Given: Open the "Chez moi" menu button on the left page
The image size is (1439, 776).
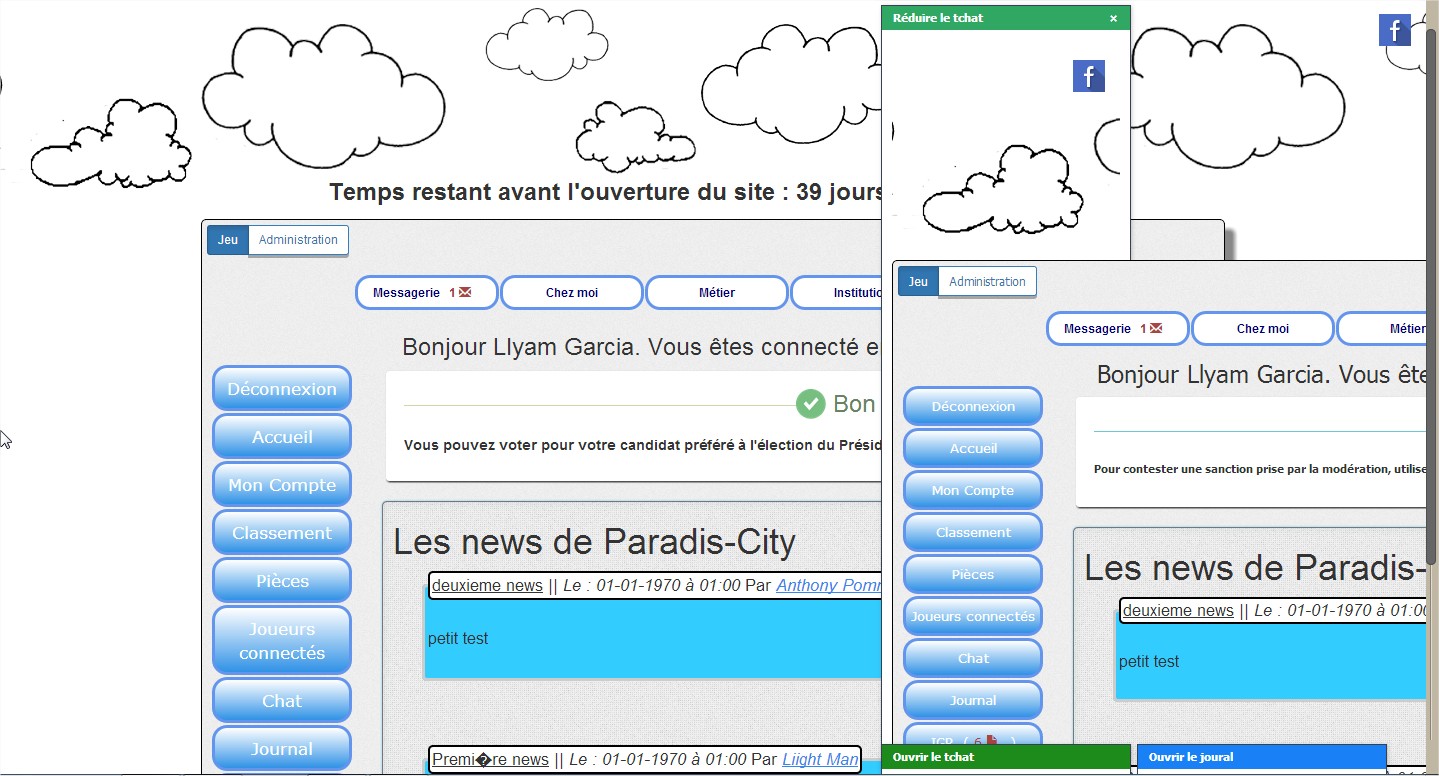Looking at the screenshot, I should click(x=571, y=293).
